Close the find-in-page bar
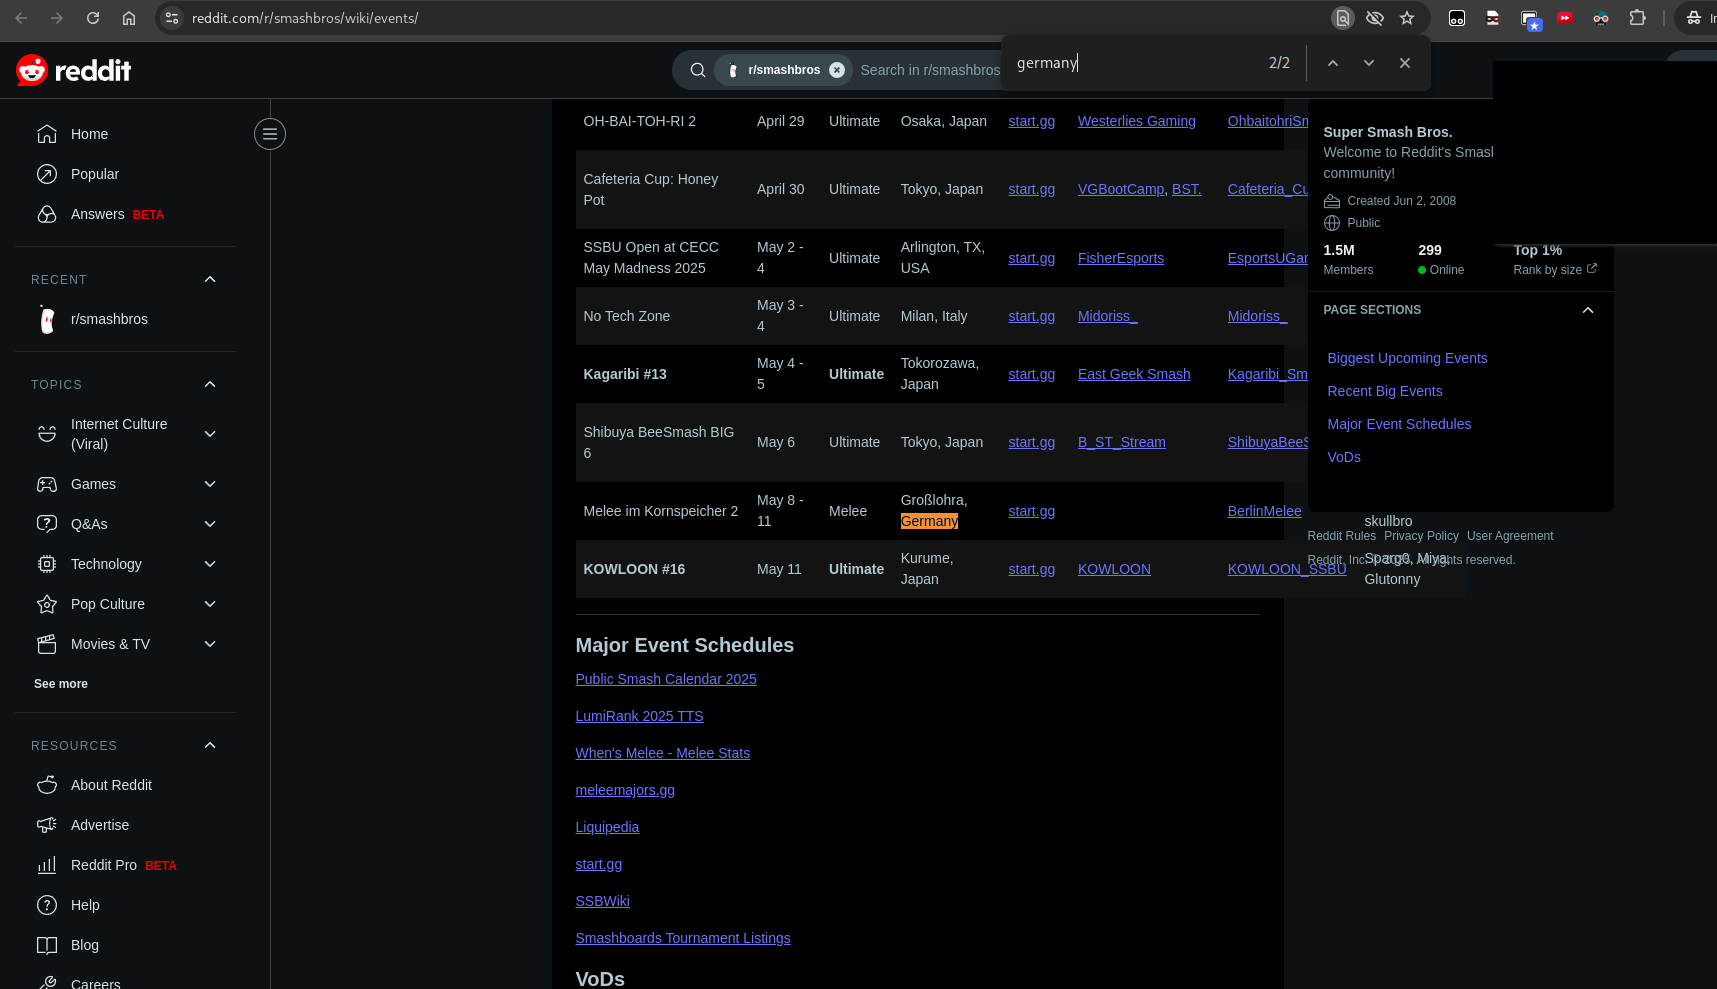Viewport: 1717px width, 989px height. pyautogui.click(x=1404, y=63)
